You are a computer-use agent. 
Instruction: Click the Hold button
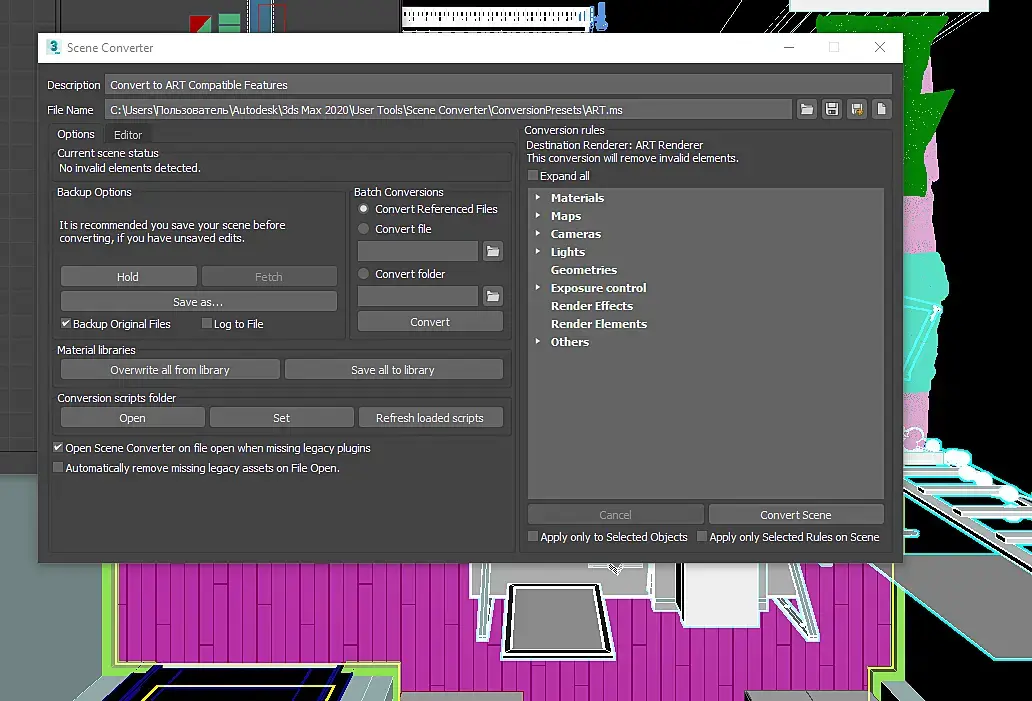(x=128, y=276)
